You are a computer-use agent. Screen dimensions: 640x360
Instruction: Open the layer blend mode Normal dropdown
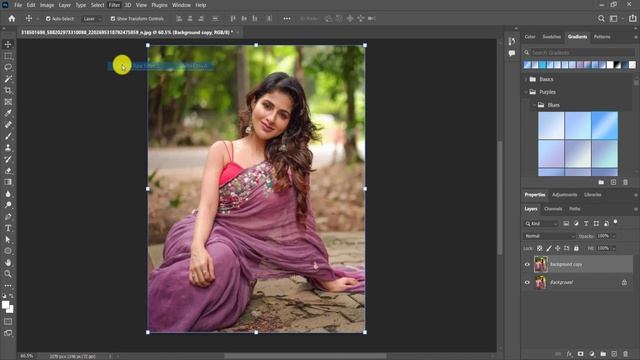point(549,236)
